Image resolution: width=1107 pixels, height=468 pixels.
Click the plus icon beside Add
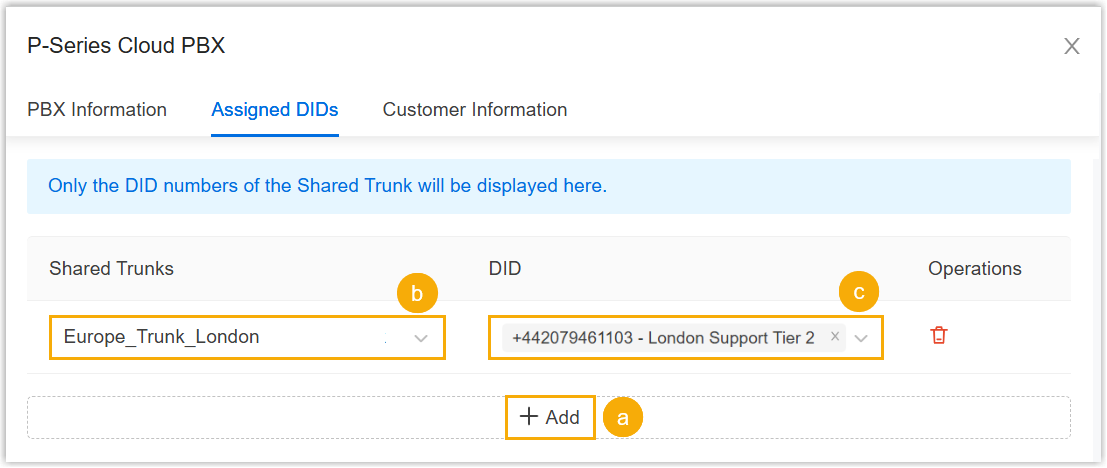(529, 417)
